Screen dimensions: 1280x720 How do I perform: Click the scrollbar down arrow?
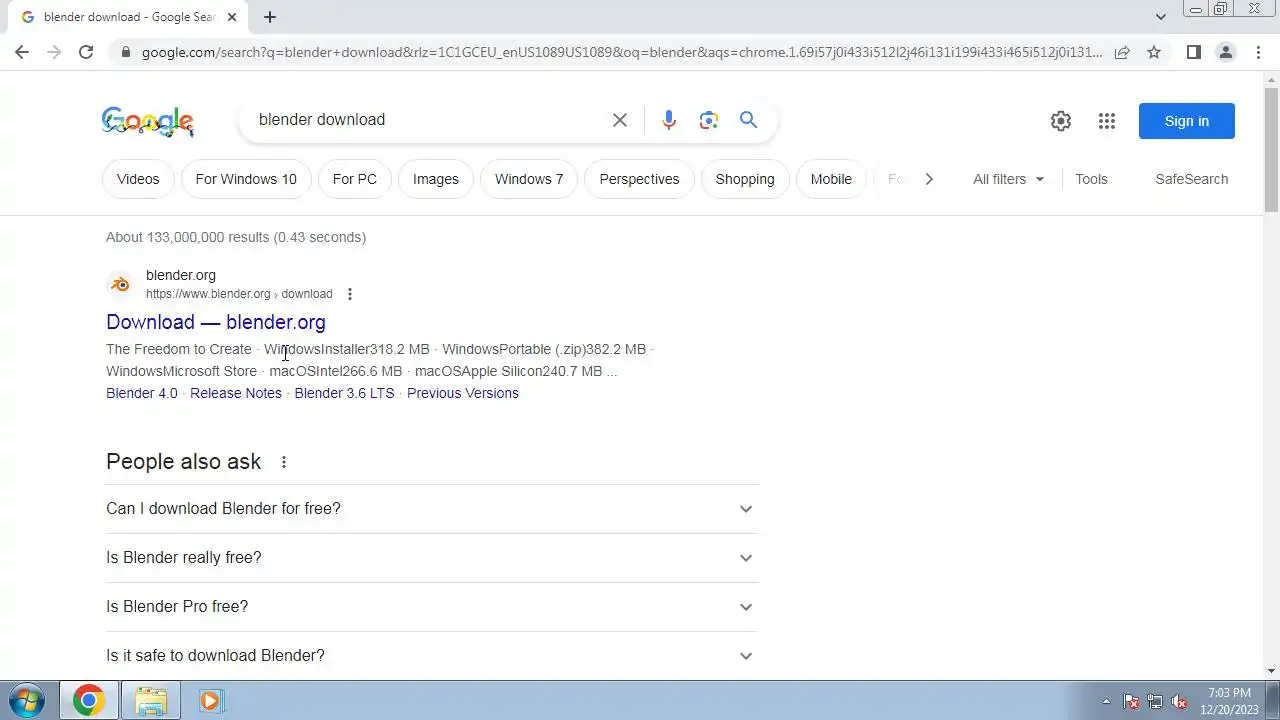tap(1271, 671)
